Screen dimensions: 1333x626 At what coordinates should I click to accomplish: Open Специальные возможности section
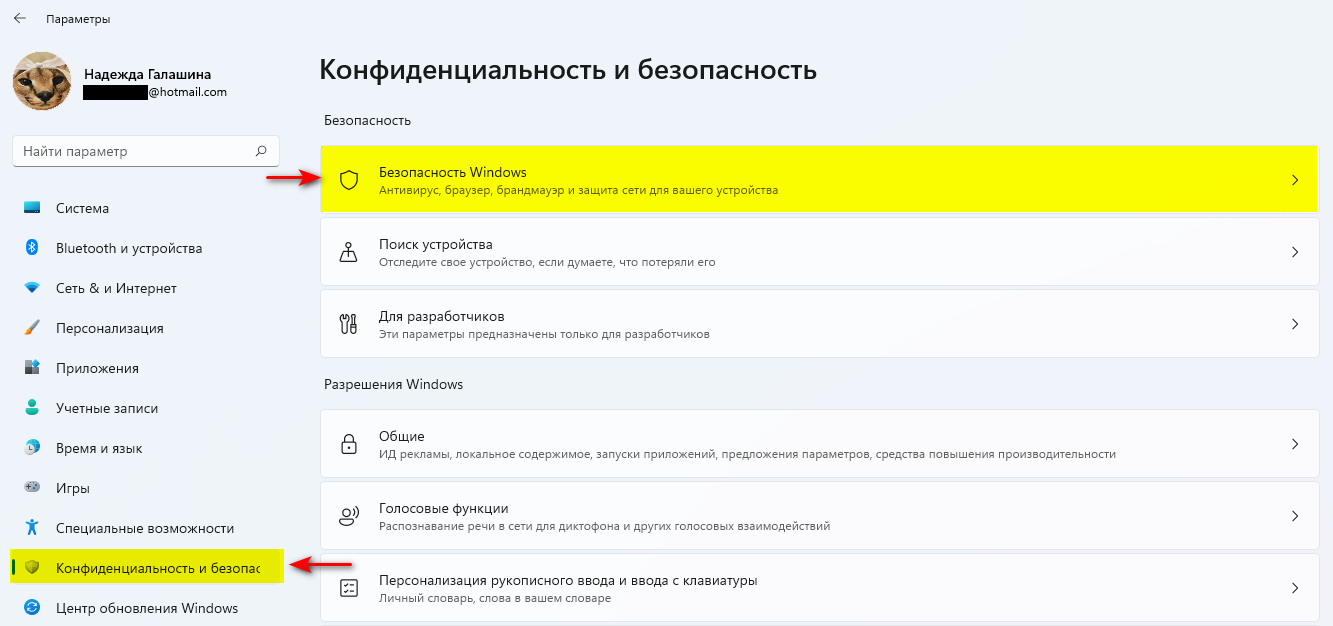pos(146,528)
